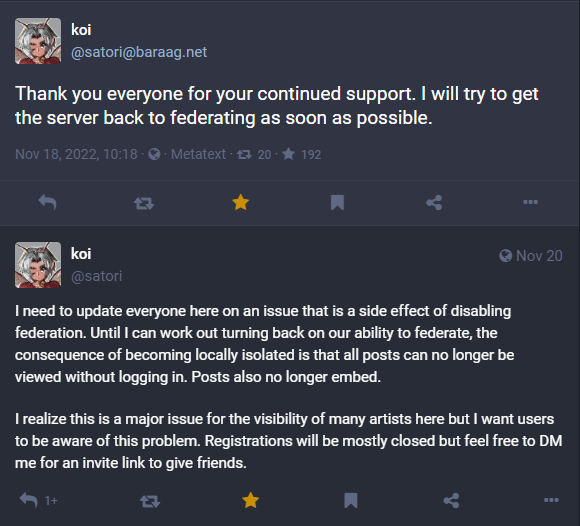
Task: Toggle favourite star on Nov 20 post
Action: (250, 500)
